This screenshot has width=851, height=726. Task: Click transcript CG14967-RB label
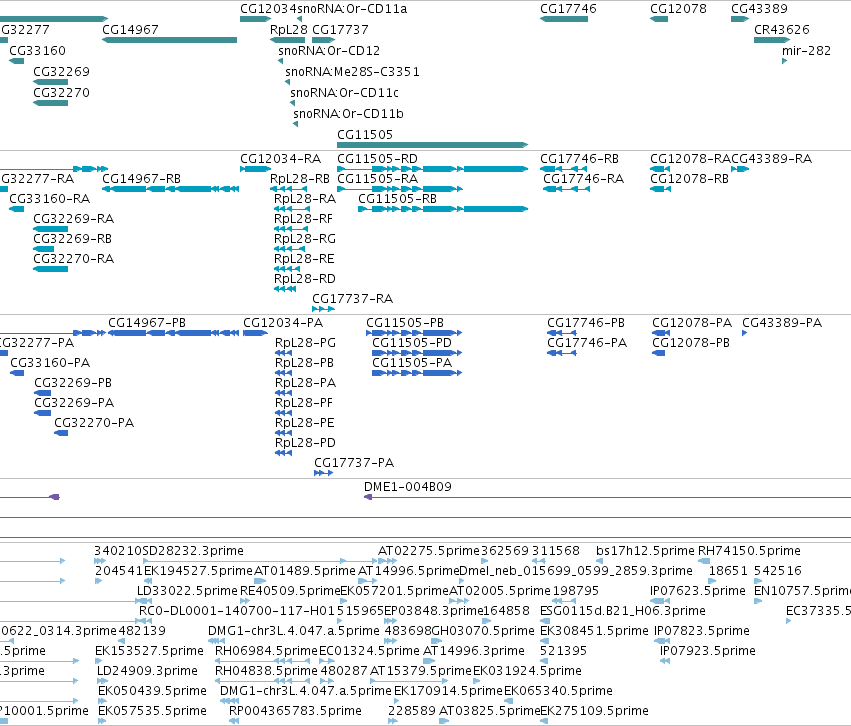141,179
